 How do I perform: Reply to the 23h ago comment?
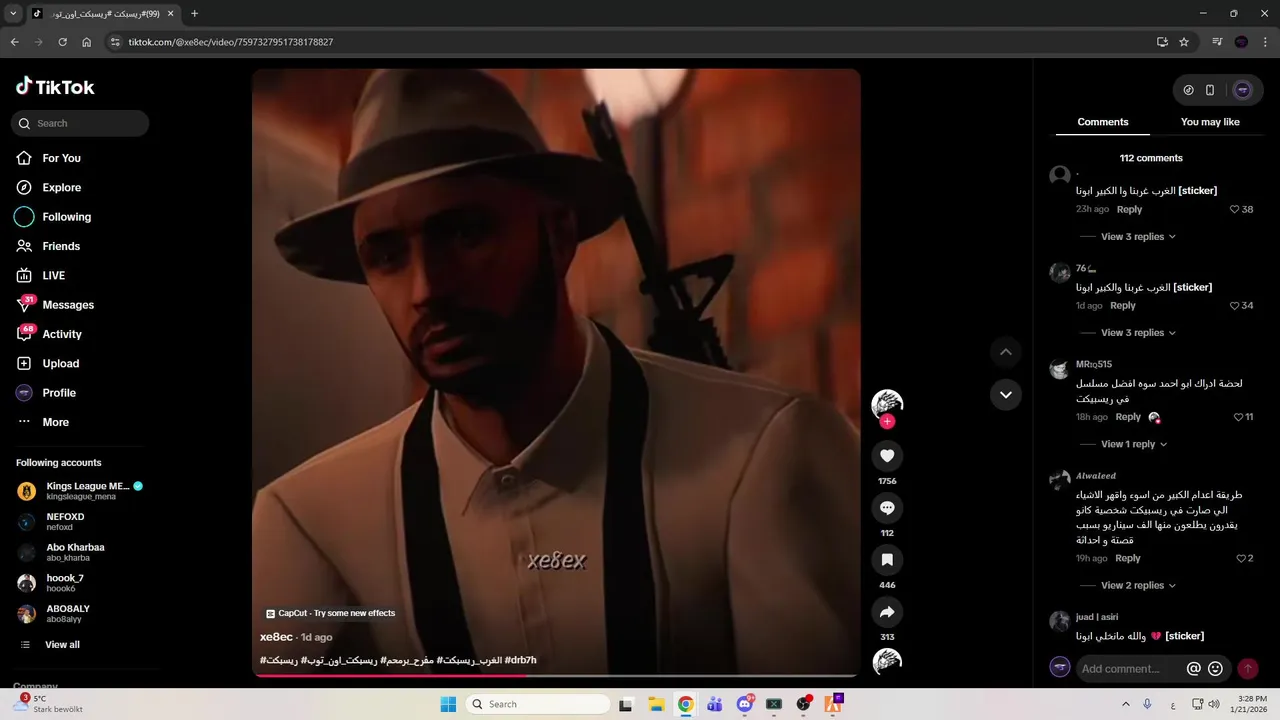tap(1130, 210)
